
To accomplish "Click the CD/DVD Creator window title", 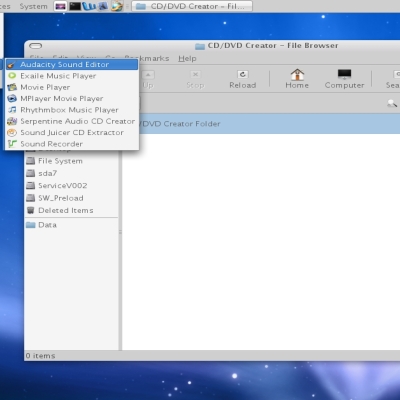I will [273, 46].
